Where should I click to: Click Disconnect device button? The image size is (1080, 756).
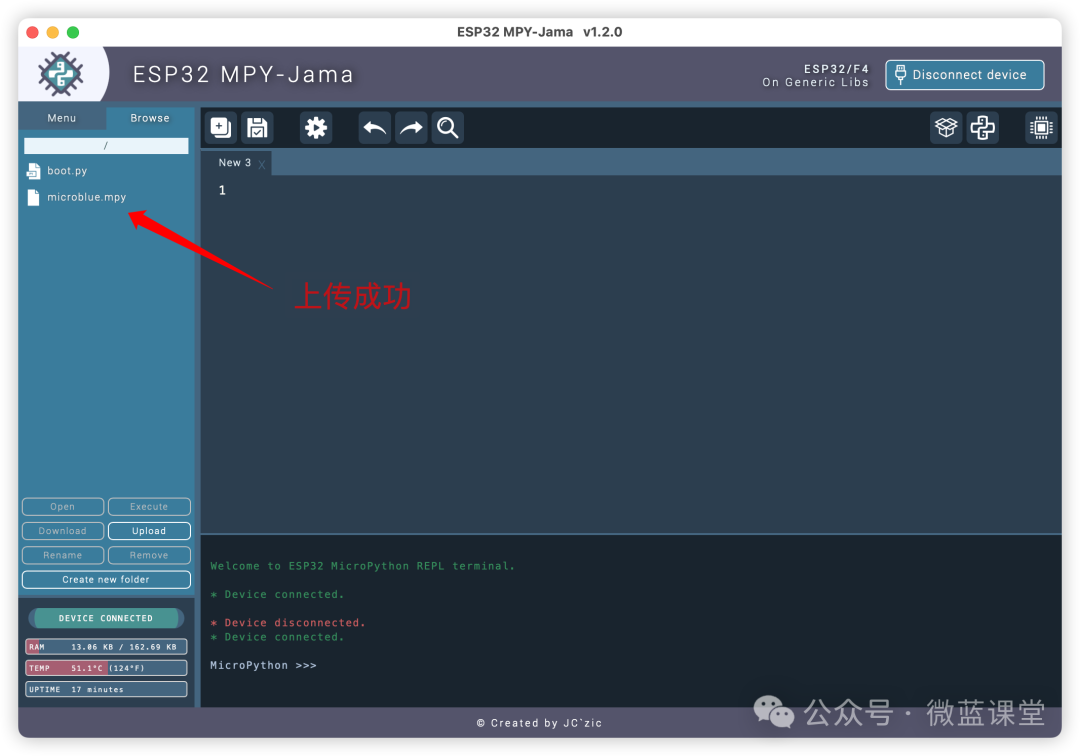[x=964, y=74]
